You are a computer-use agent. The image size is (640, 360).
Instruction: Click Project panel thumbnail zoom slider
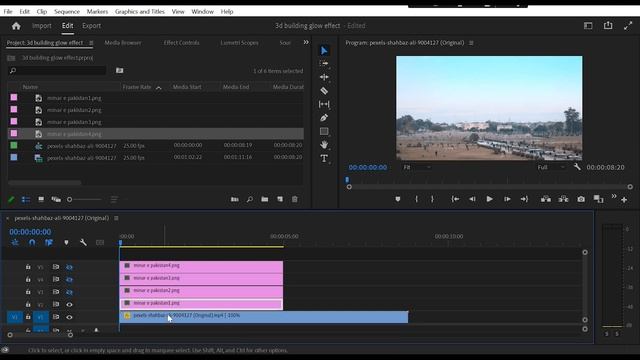85,200
